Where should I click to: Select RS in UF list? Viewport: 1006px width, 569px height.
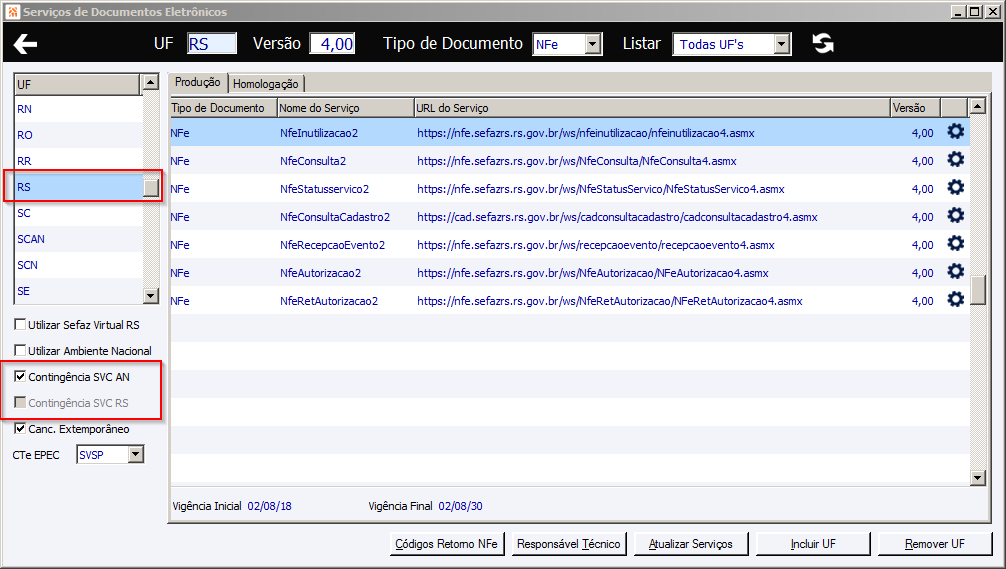tap(78, 187)
